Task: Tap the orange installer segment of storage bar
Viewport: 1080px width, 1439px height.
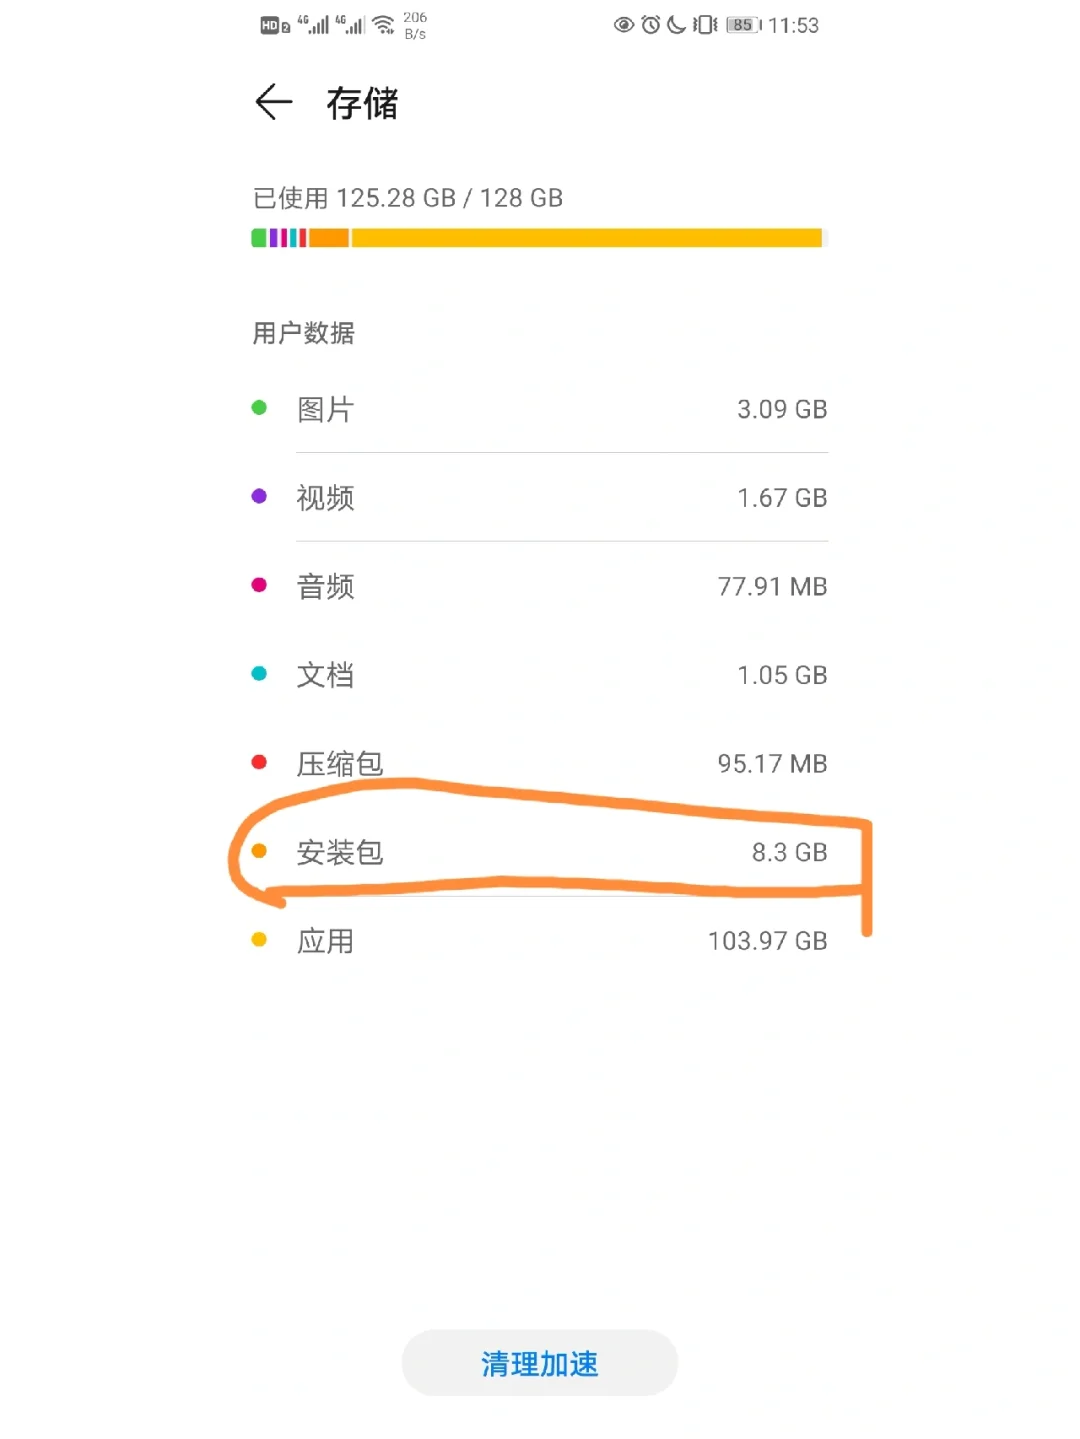Action: [x=329, y=238]
